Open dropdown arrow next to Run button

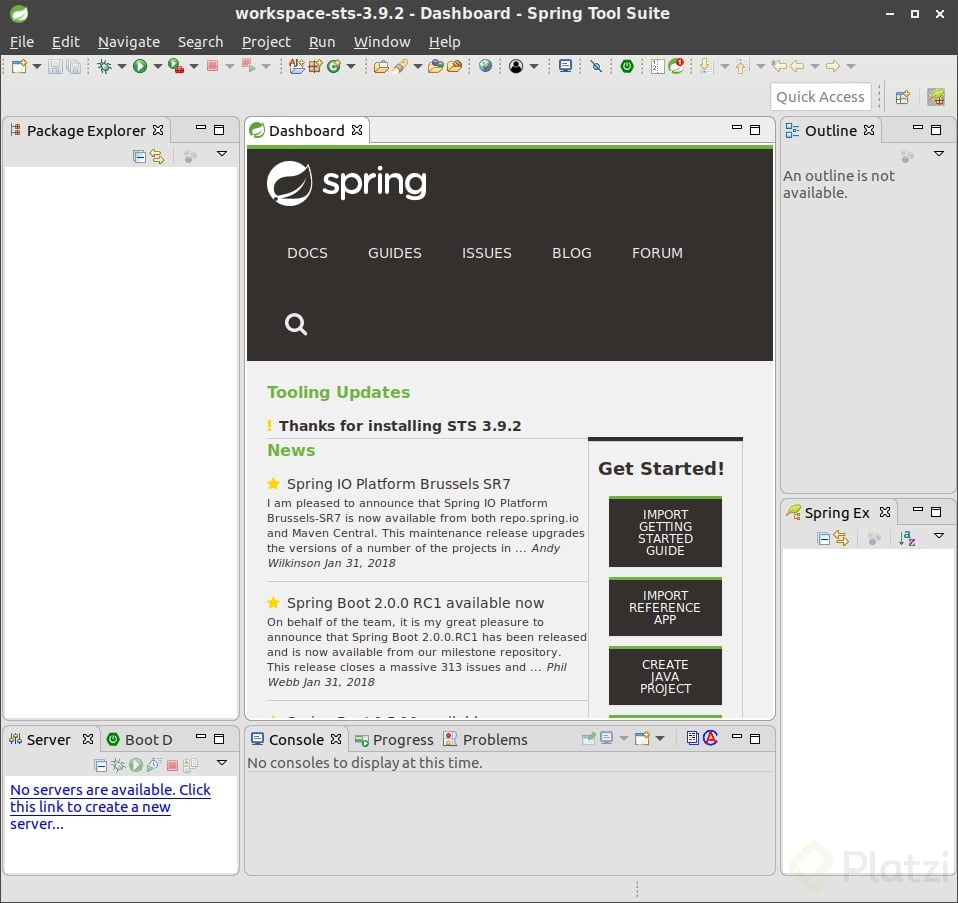click(x=158, y=66)
